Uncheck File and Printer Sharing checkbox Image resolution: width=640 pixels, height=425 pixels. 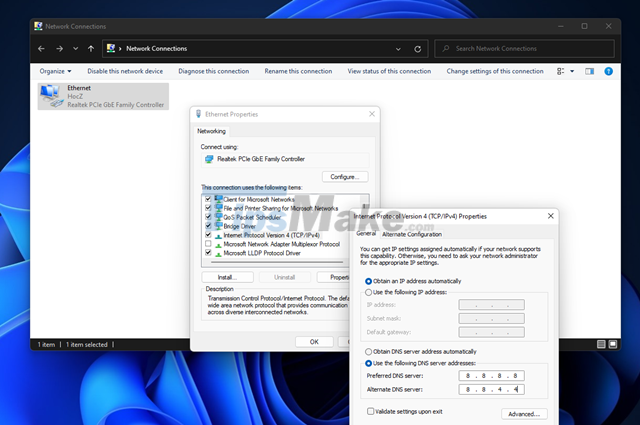coord(208,208)
